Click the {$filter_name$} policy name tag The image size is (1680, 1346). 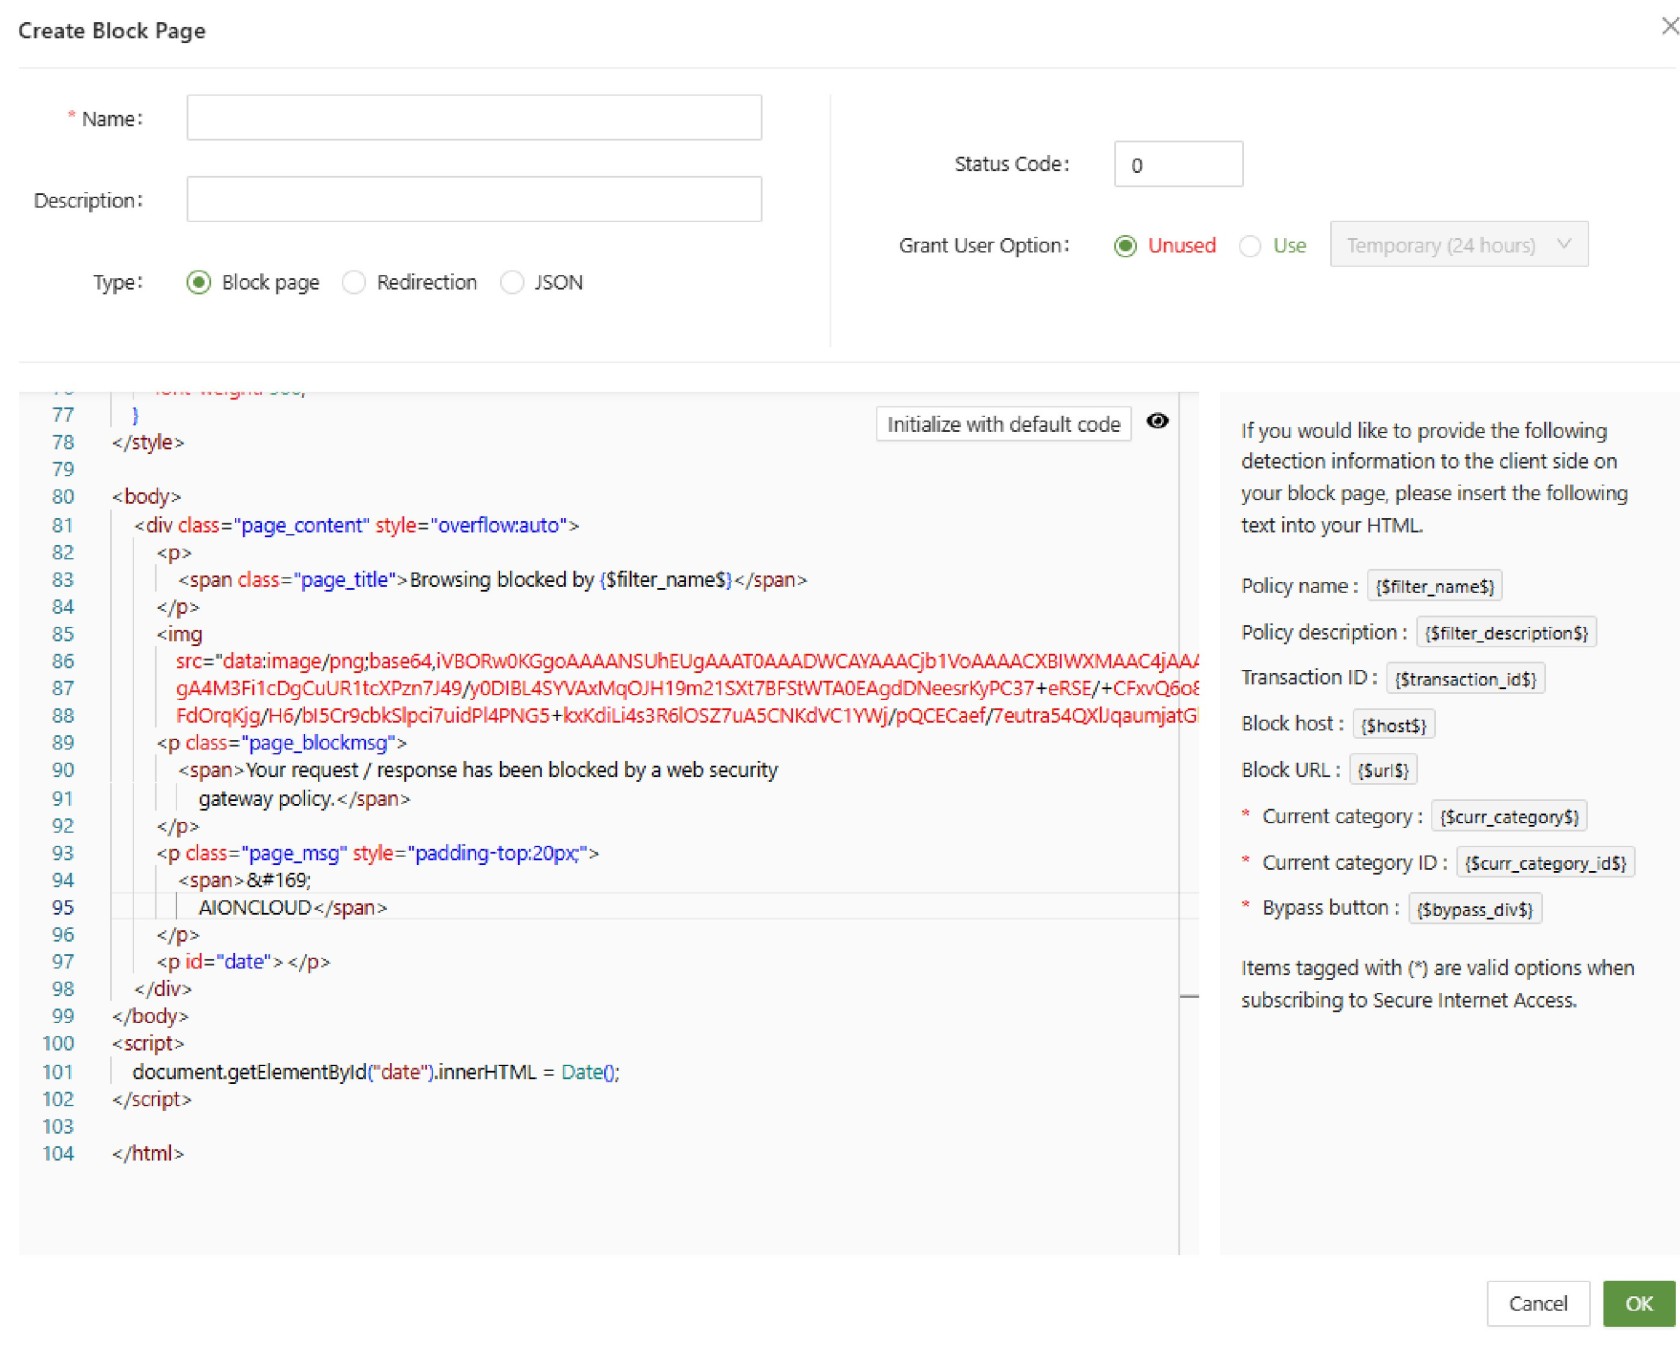[x=1434, y=586]
